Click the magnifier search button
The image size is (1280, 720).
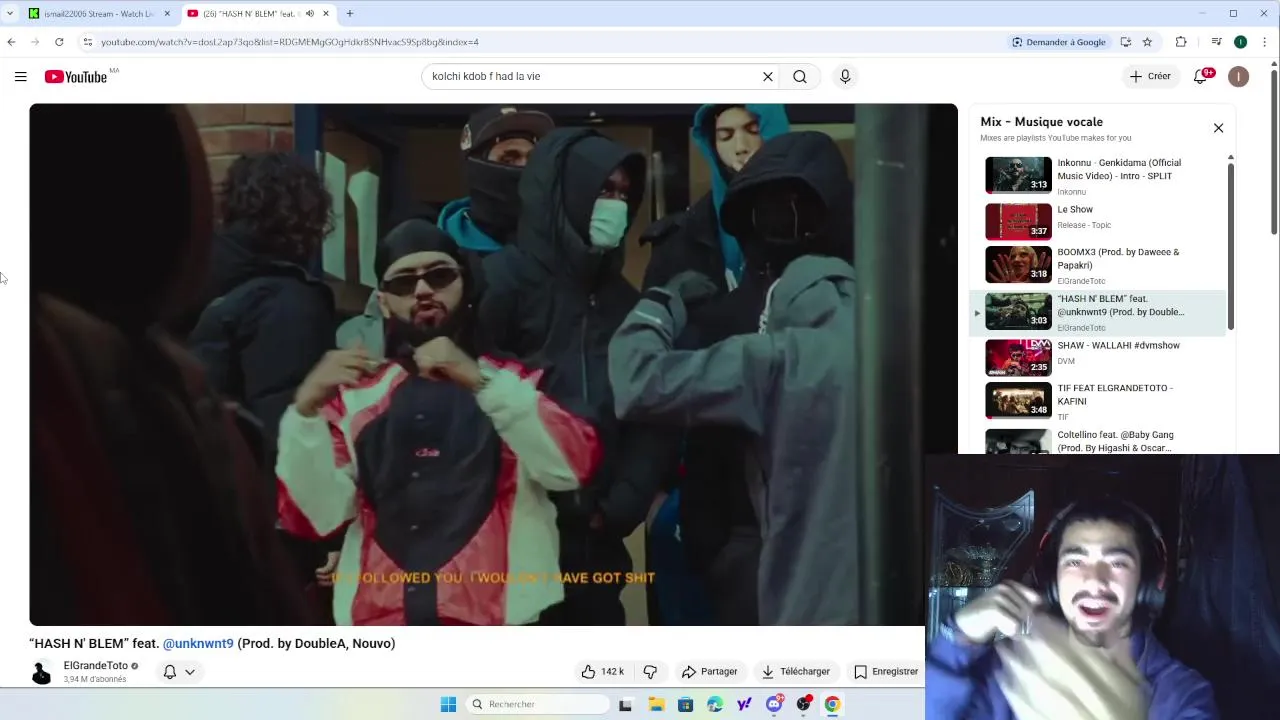click(x=800, y=76)
